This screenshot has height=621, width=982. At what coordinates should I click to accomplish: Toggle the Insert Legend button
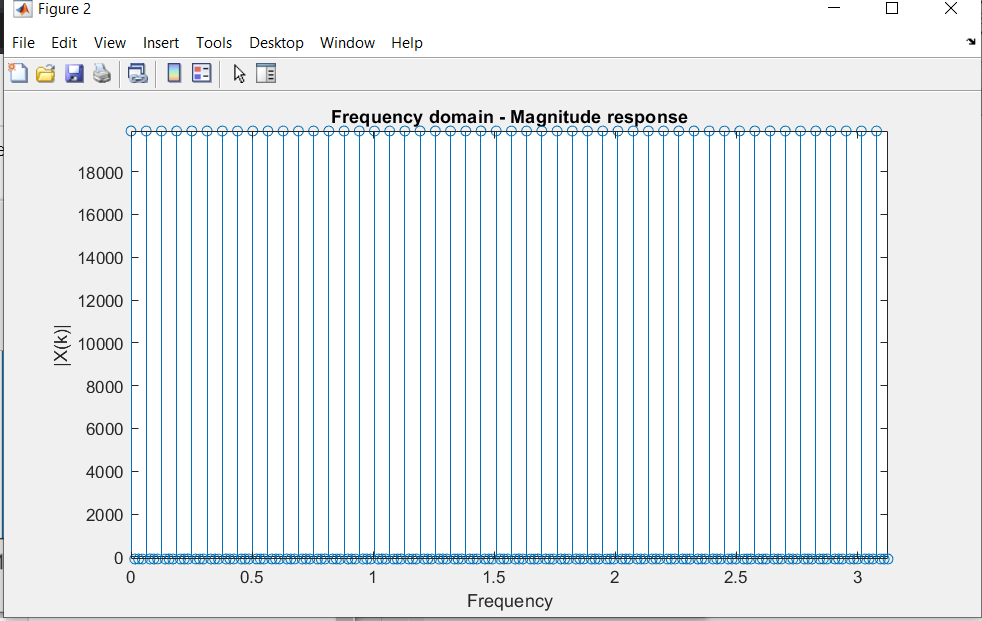[201, 73]
